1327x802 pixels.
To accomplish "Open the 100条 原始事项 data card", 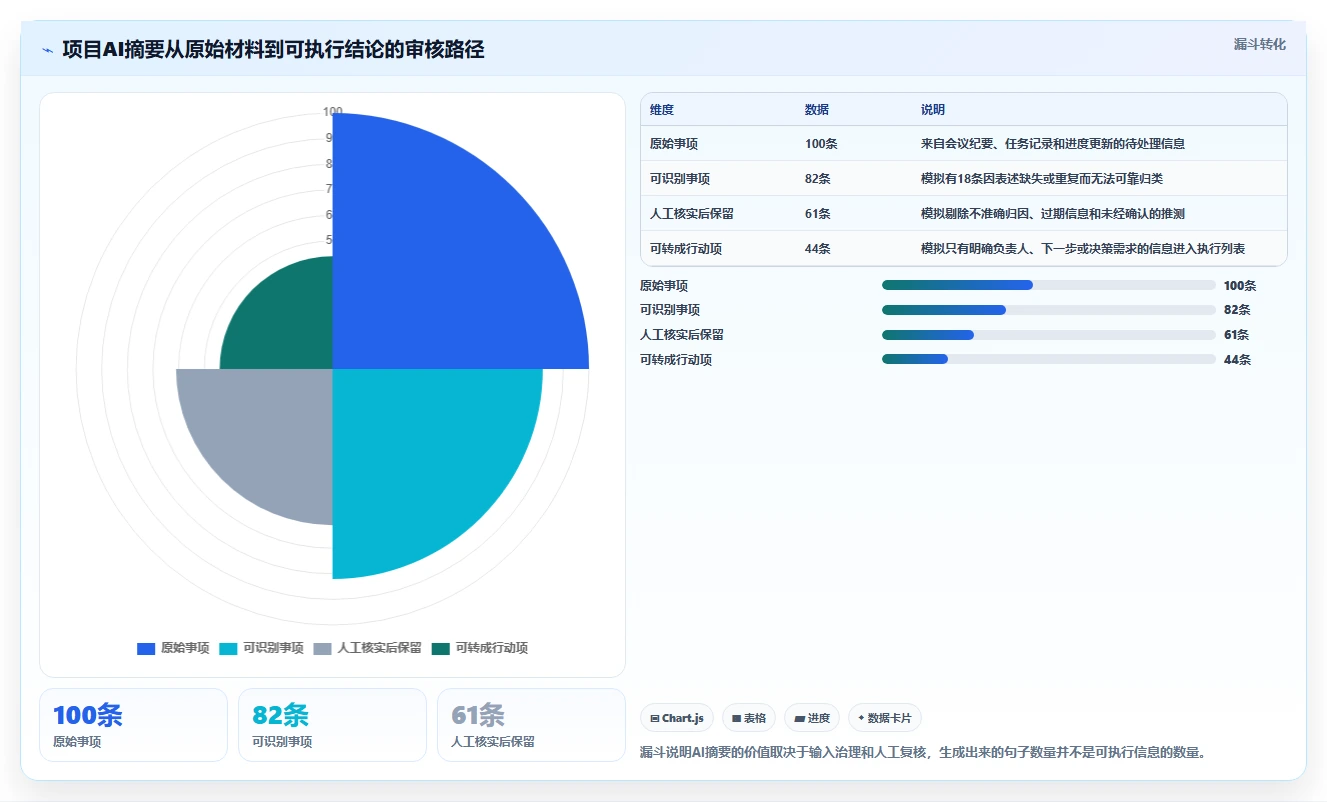I will click(x=133, y=725).
